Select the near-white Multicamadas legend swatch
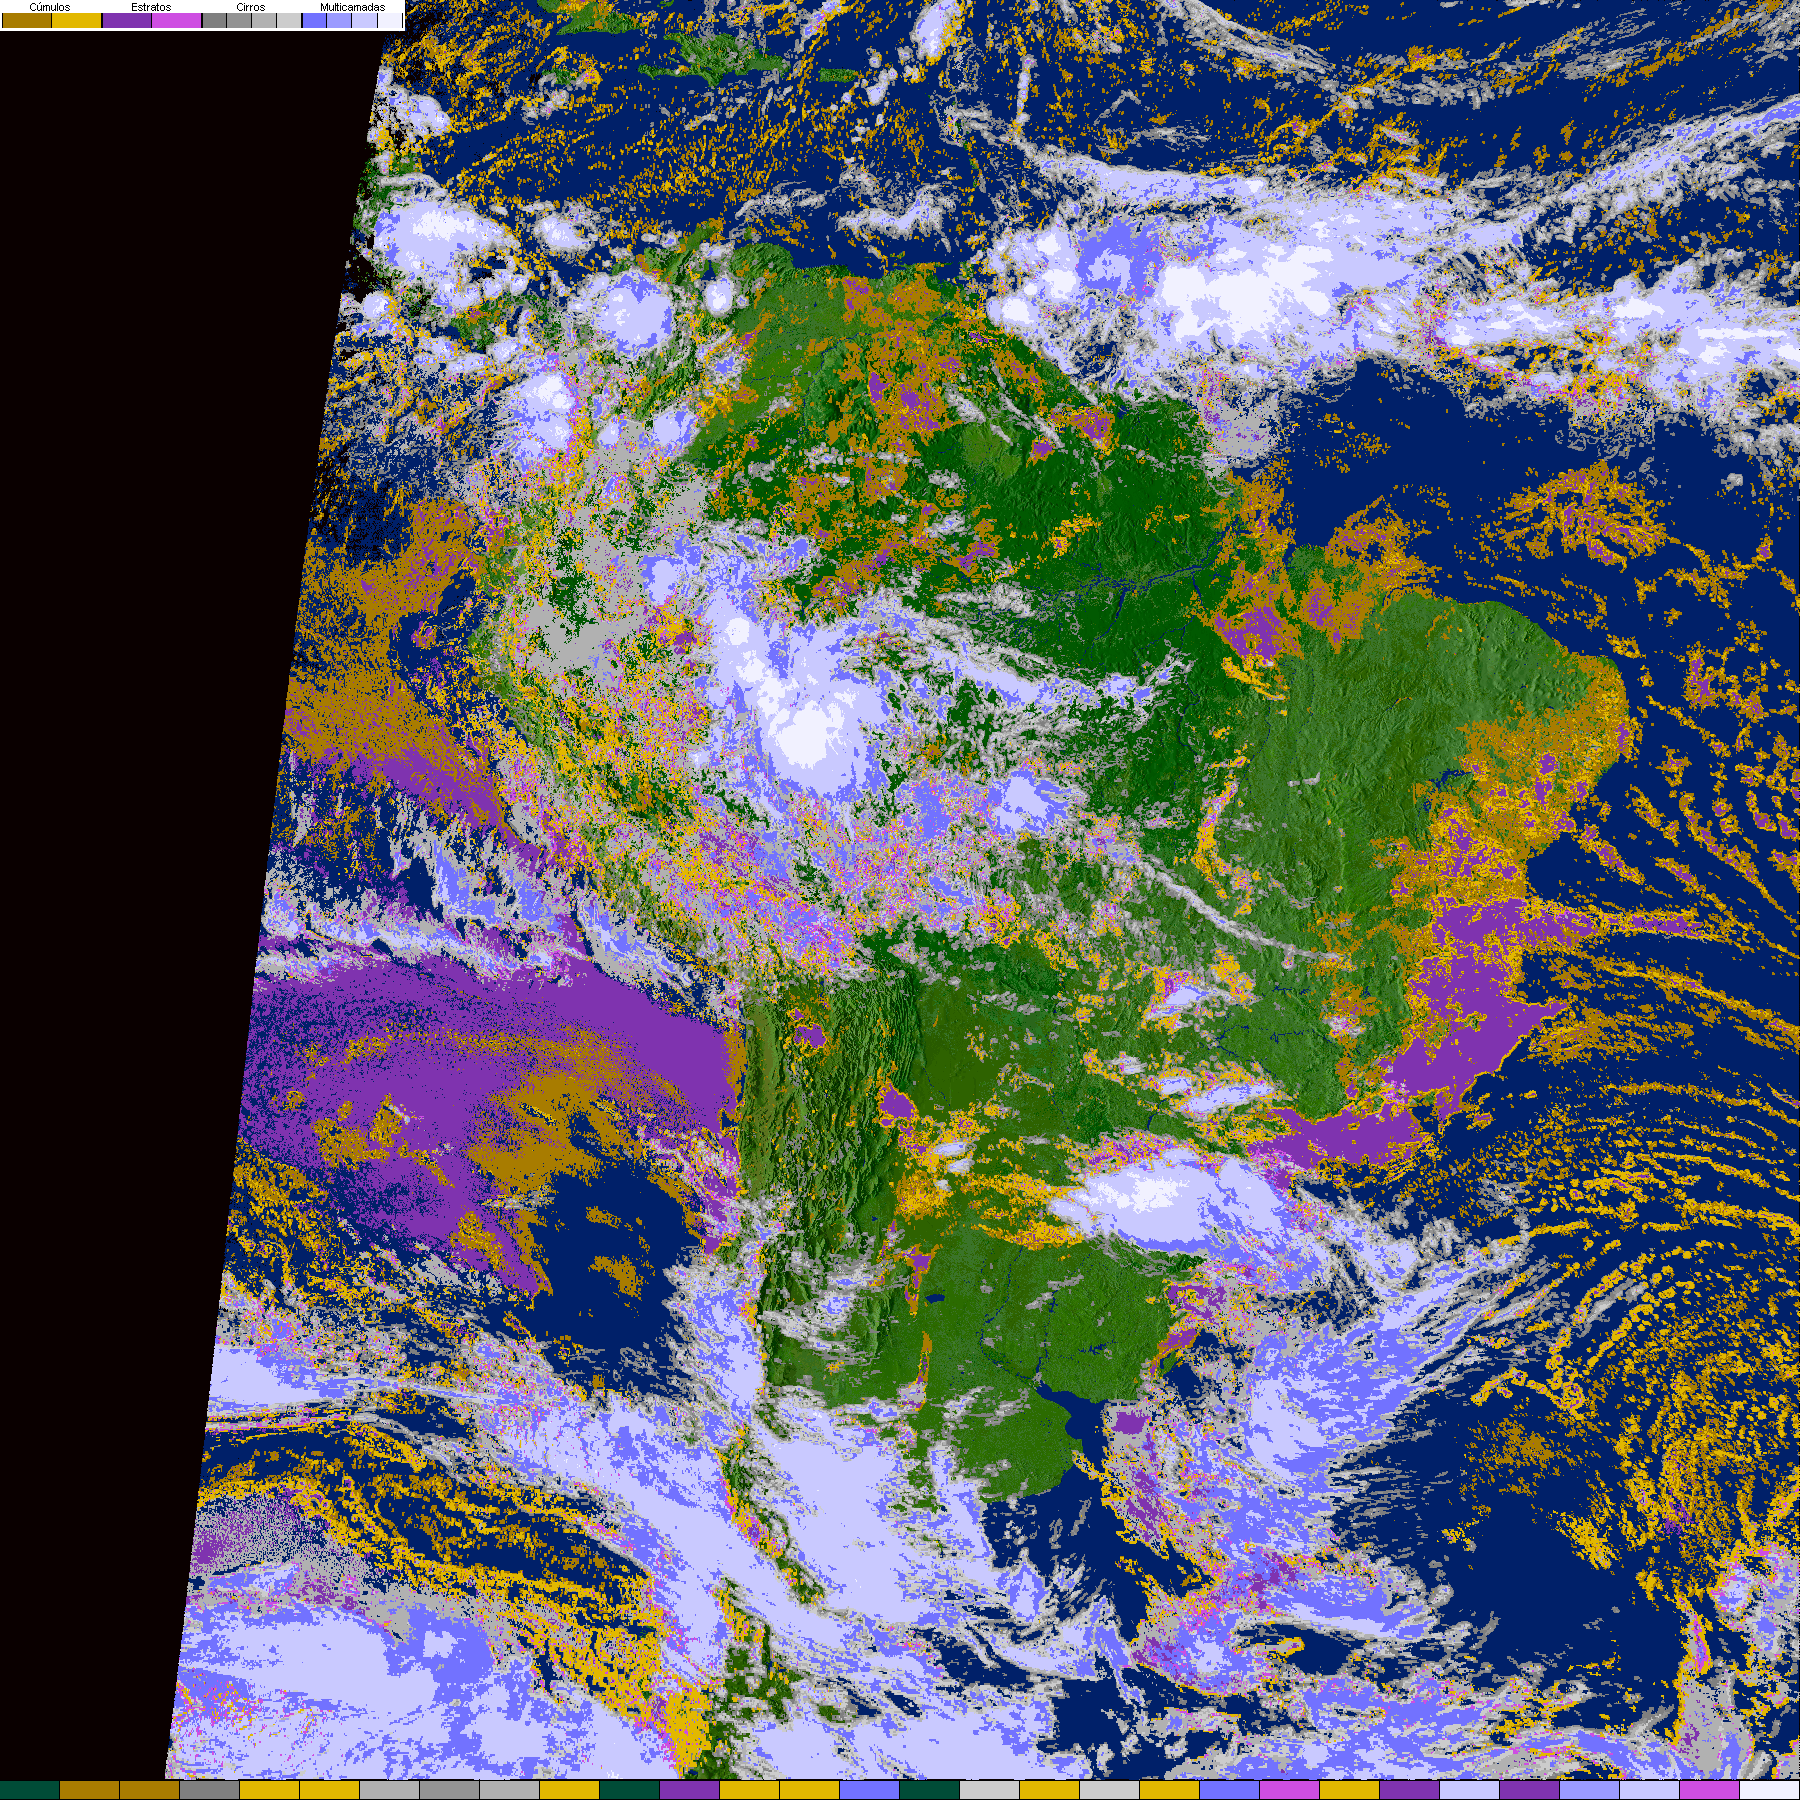Screen dimensions: 1800x1800 pos(390,20)
